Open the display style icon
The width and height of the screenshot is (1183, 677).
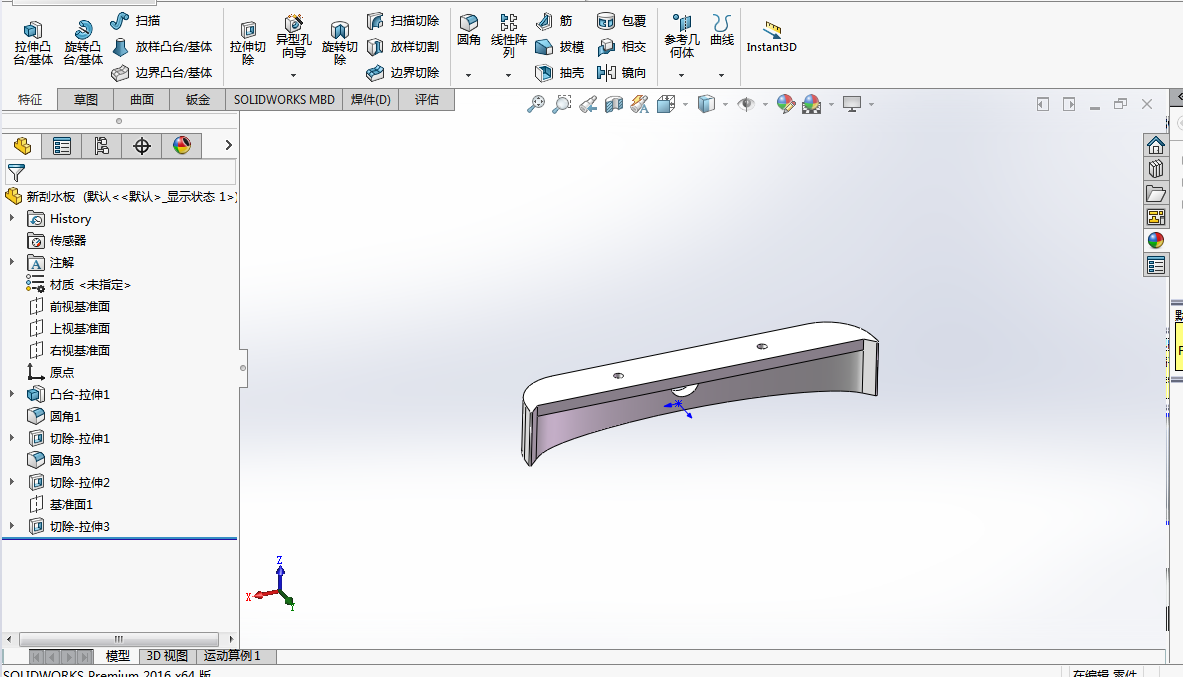click(x=706, y=104)
